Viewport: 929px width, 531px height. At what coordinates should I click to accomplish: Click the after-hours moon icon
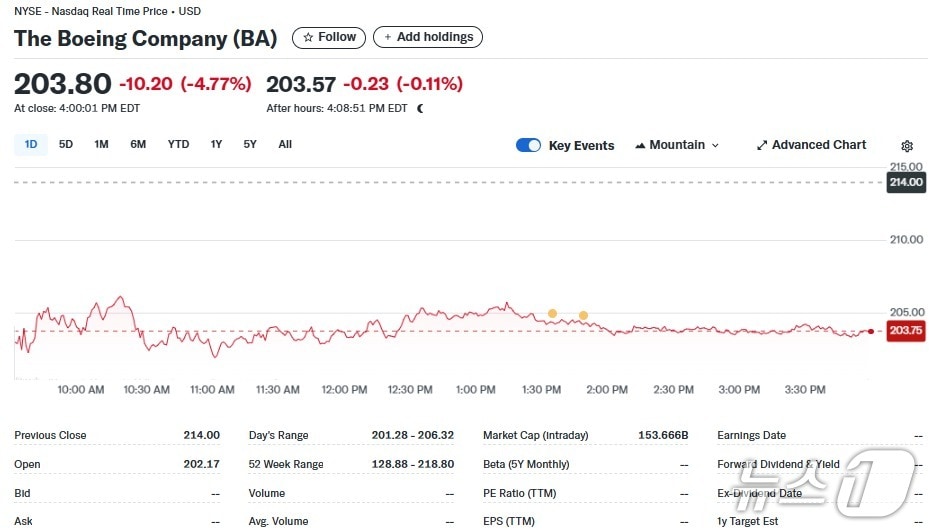(x=420, y=109)
